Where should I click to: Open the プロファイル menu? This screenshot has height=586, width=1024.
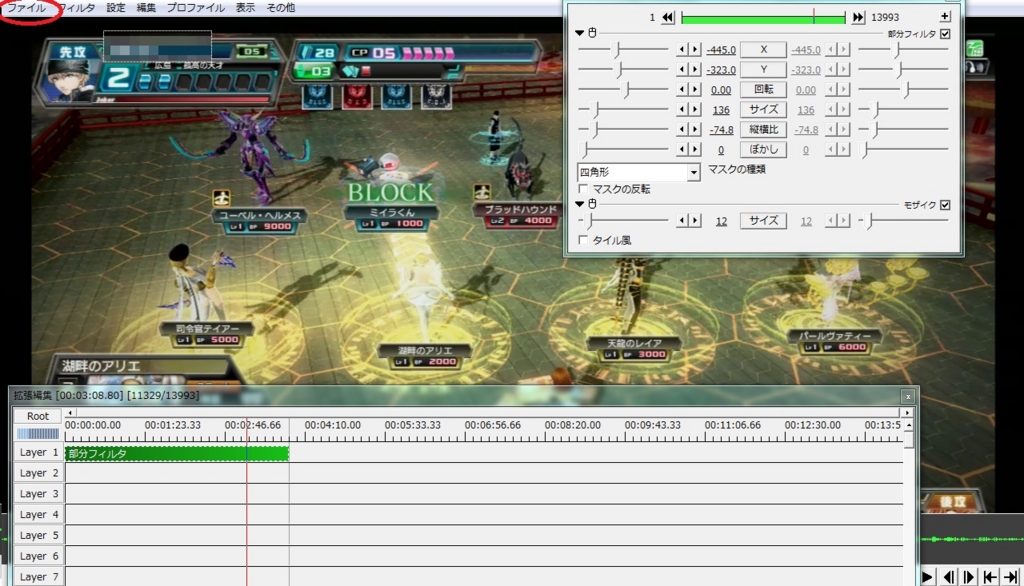click(195, 8)
